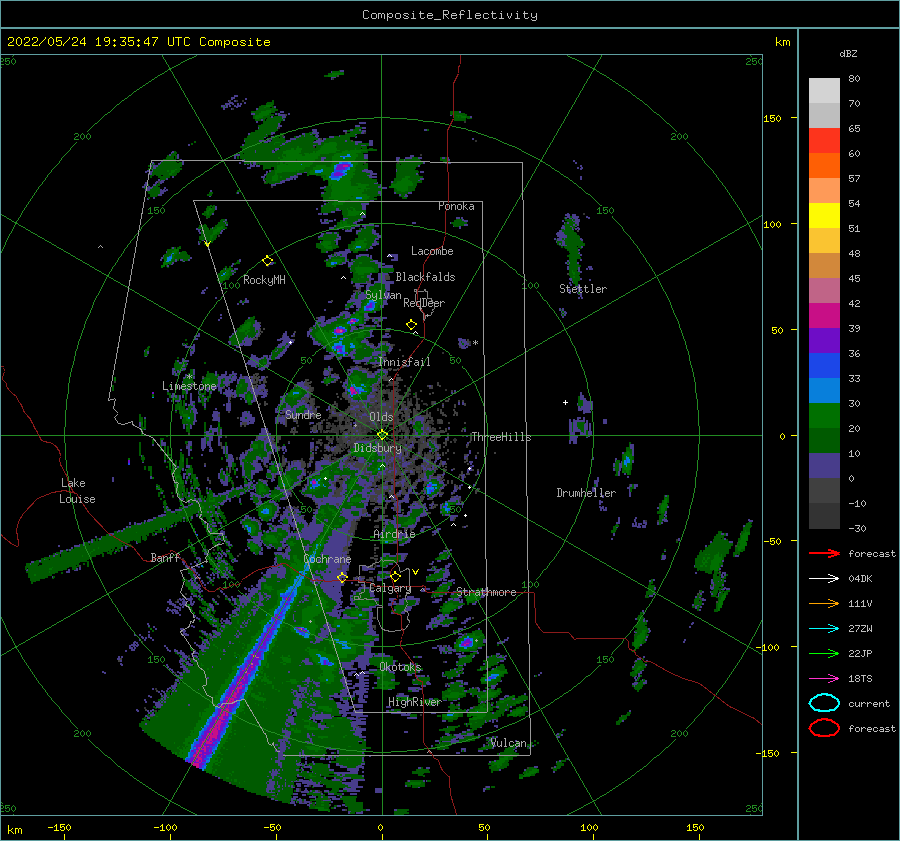Click the Innisfail label
Image resolution: width=900 pixels, height=841 pixels.
[x=404, y=362]
